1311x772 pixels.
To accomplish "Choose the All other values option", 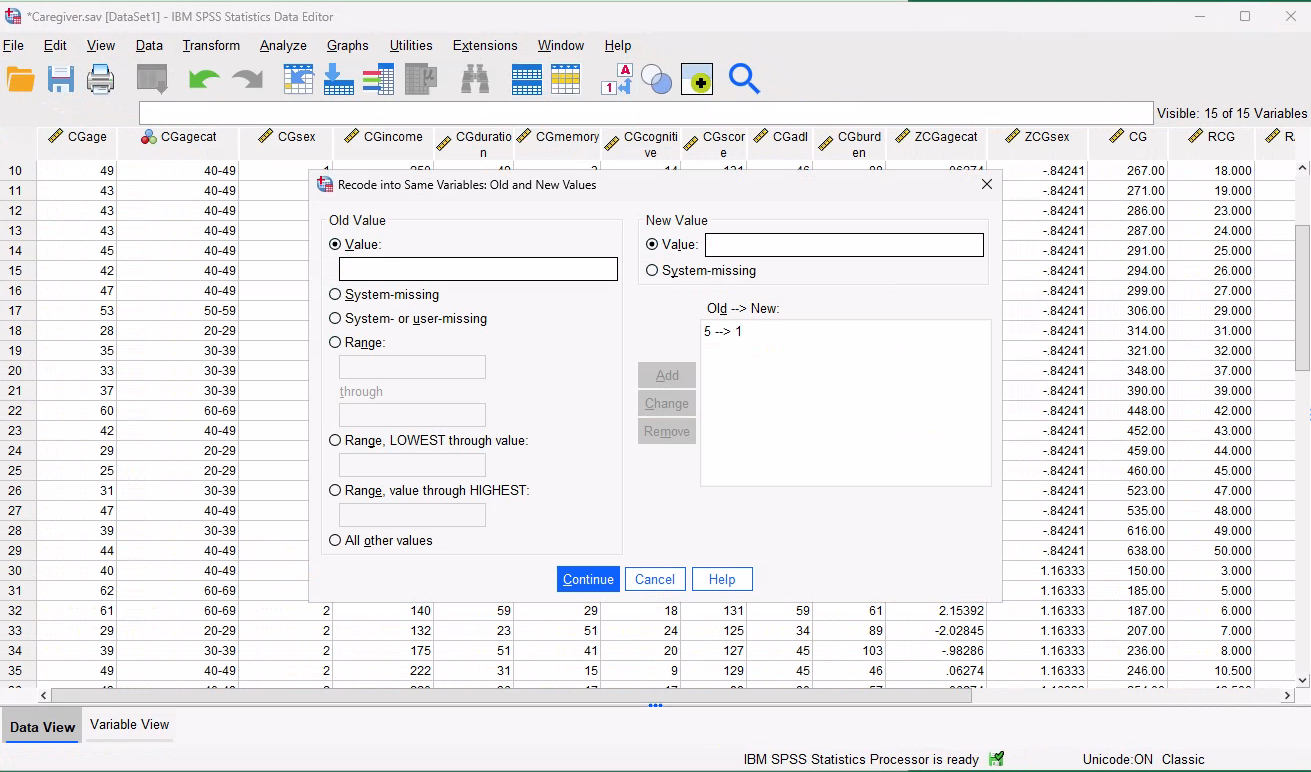I will tap(335, 541).
